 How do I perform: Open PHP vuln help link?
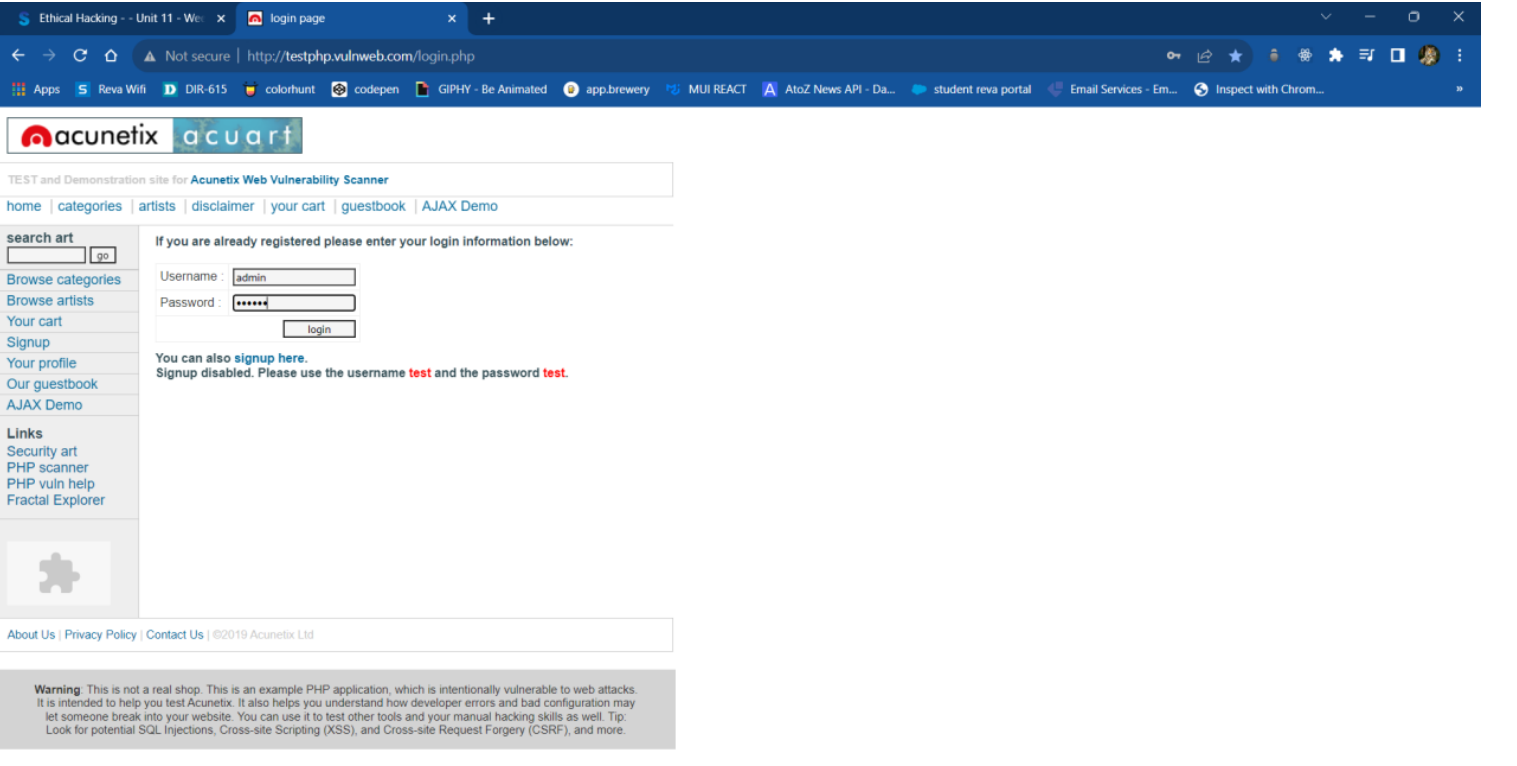[50, 484]
